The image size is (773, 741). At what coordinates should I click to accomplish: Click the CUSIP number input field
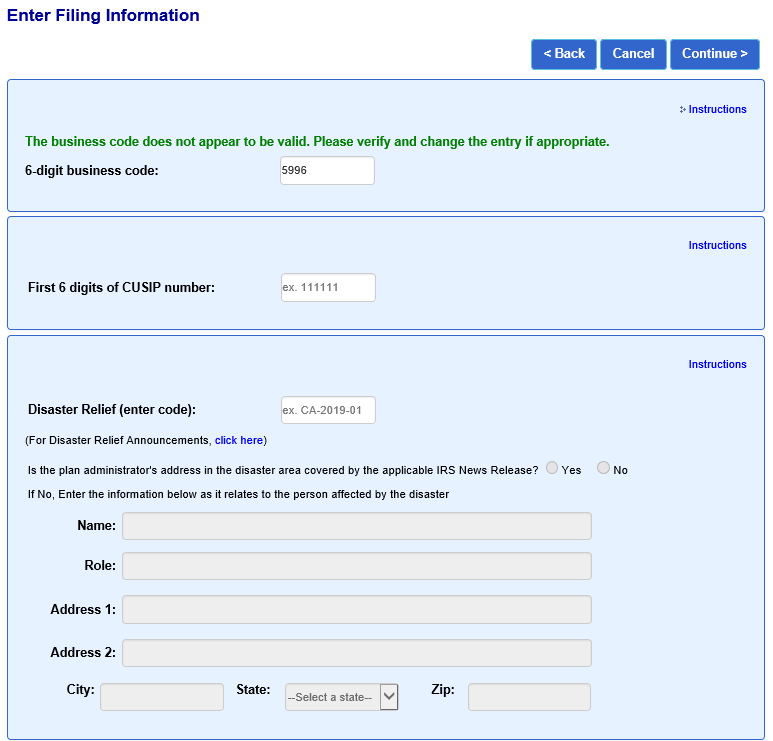[x=327, y=288]
